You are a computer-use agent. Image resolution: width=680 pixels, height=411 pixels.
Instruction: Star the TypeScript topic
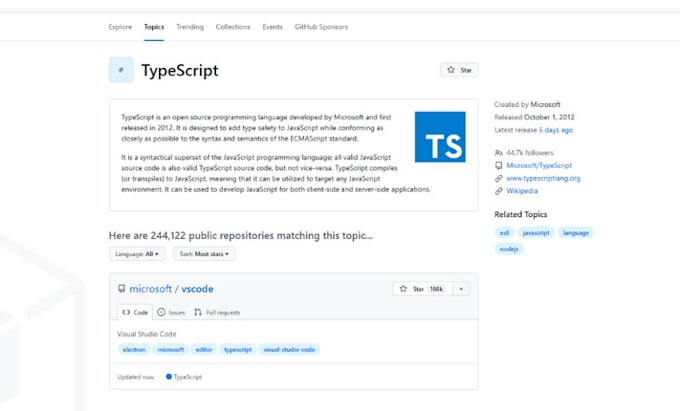tap(459, 70)
